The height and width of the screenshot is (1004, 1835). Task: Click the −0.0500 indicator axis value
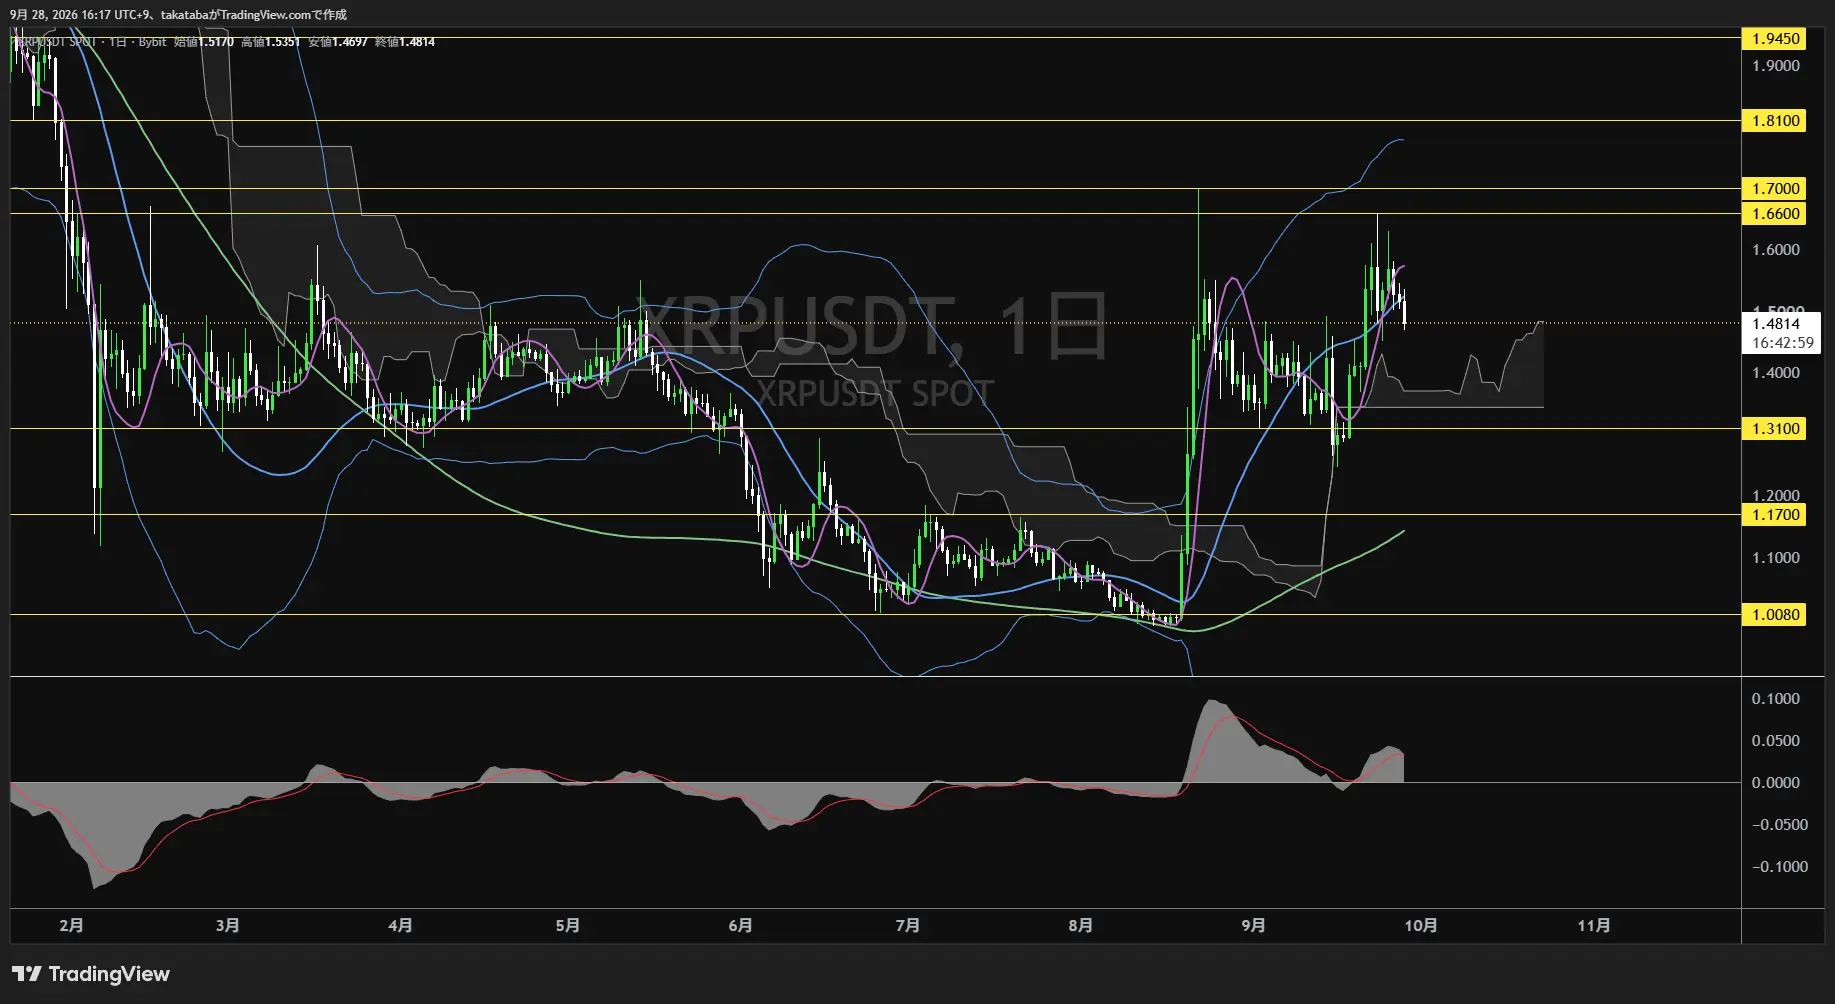1780,825
